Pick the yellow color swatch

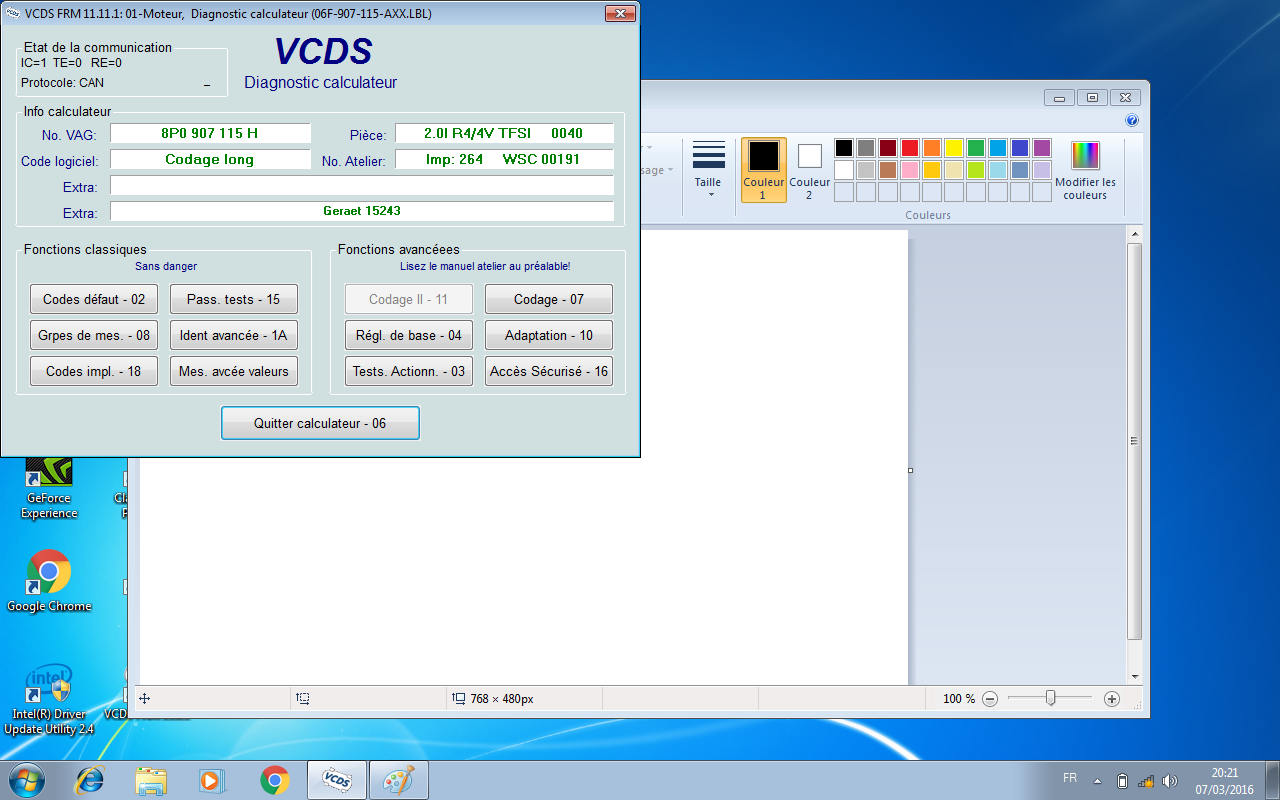click(x=954, y=148)
